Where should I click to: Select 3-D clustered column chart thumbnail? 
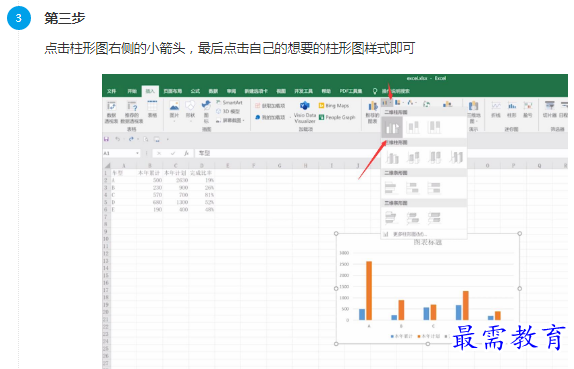coord(392,158)
